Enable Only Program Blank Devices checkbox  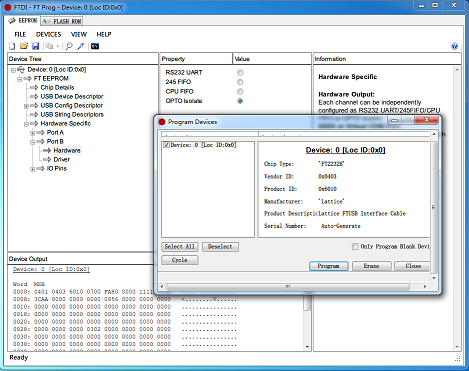[x=355, y=247]
